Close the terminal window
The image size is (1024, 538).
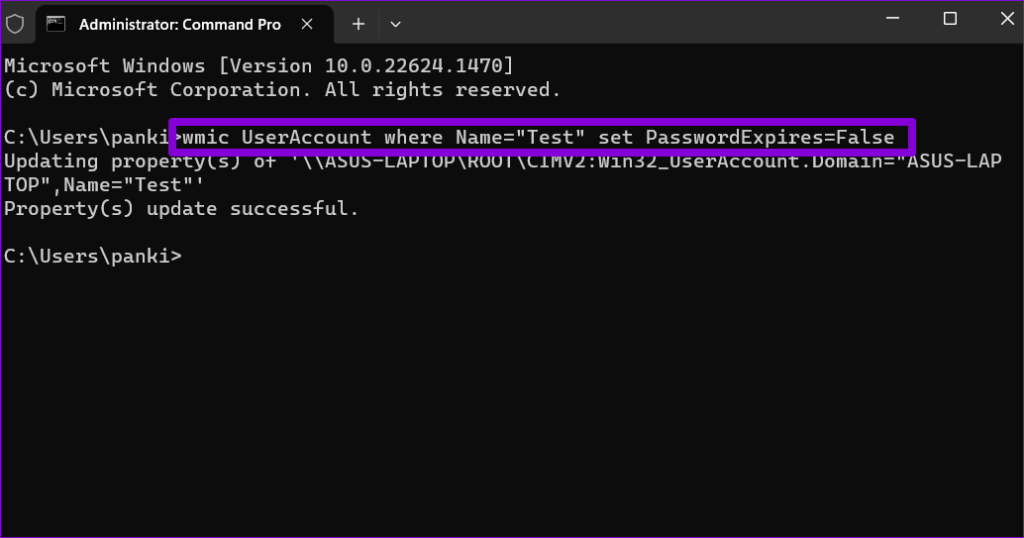[1007, 18]
